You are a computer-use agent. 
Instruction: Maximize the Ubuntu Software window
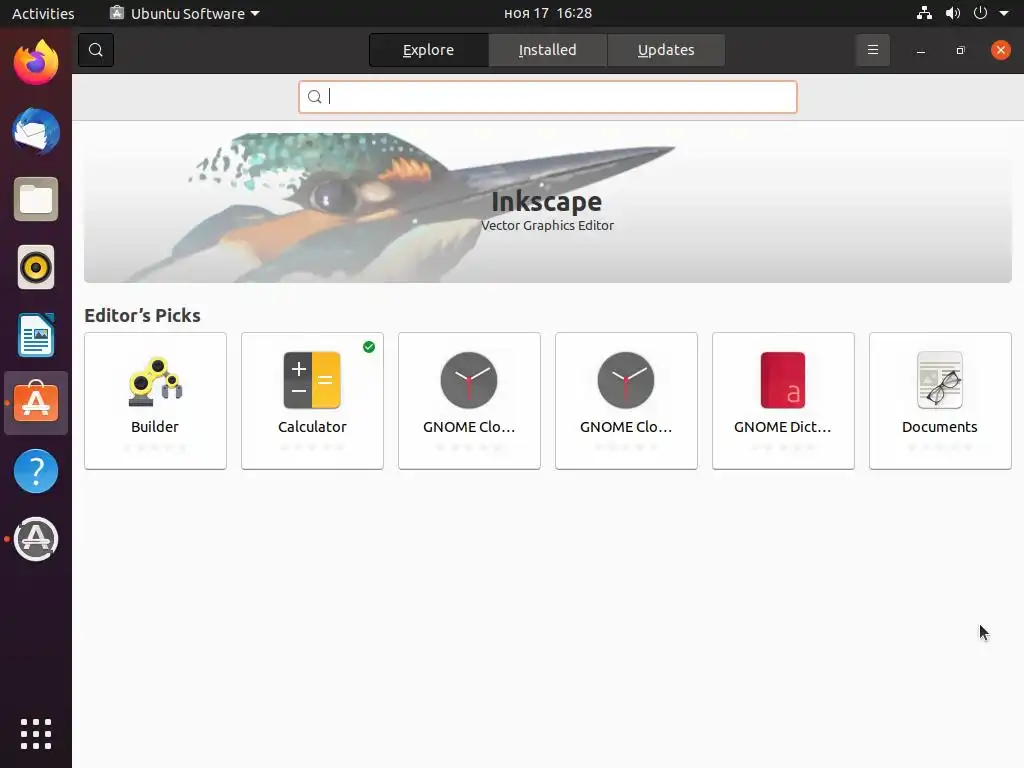tap(960, 50)
